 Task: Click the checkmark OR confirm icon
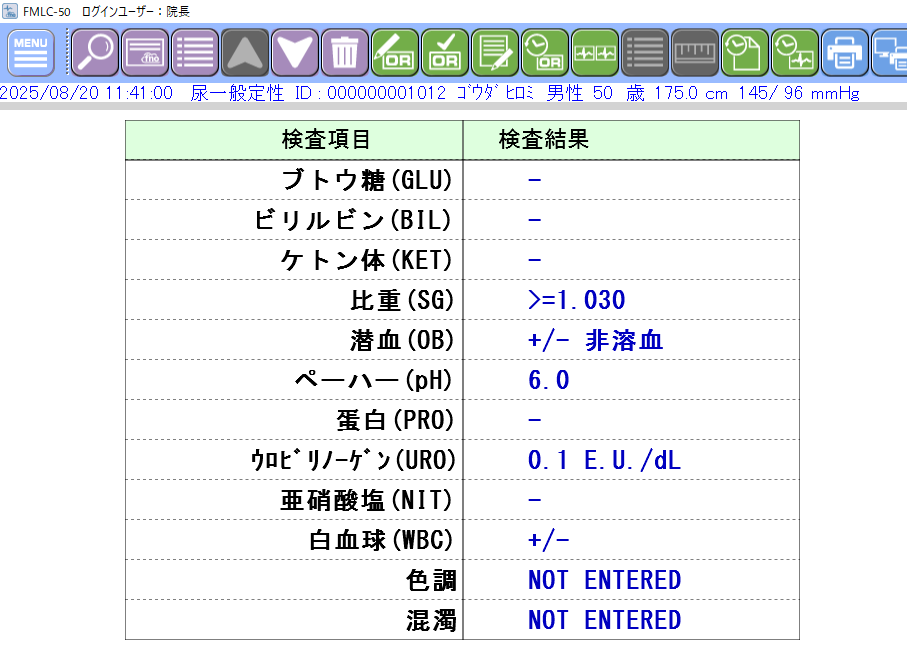pyautogui.click(x=445, y=53)
